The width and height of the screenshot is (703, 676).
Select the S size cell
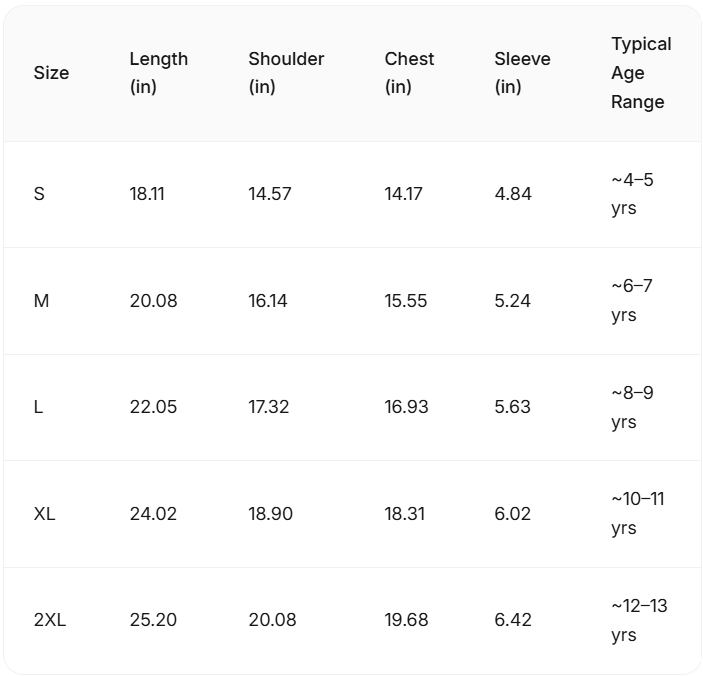[39, 194]
